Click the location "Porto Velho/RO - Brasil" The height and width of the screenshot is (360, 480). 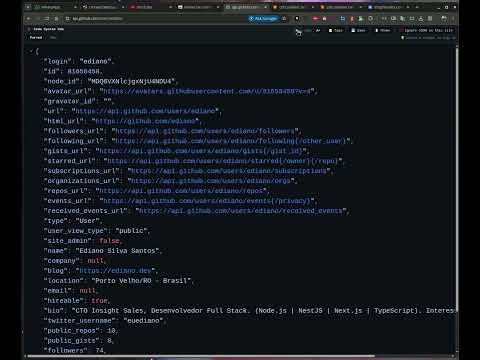click(141, 281)
